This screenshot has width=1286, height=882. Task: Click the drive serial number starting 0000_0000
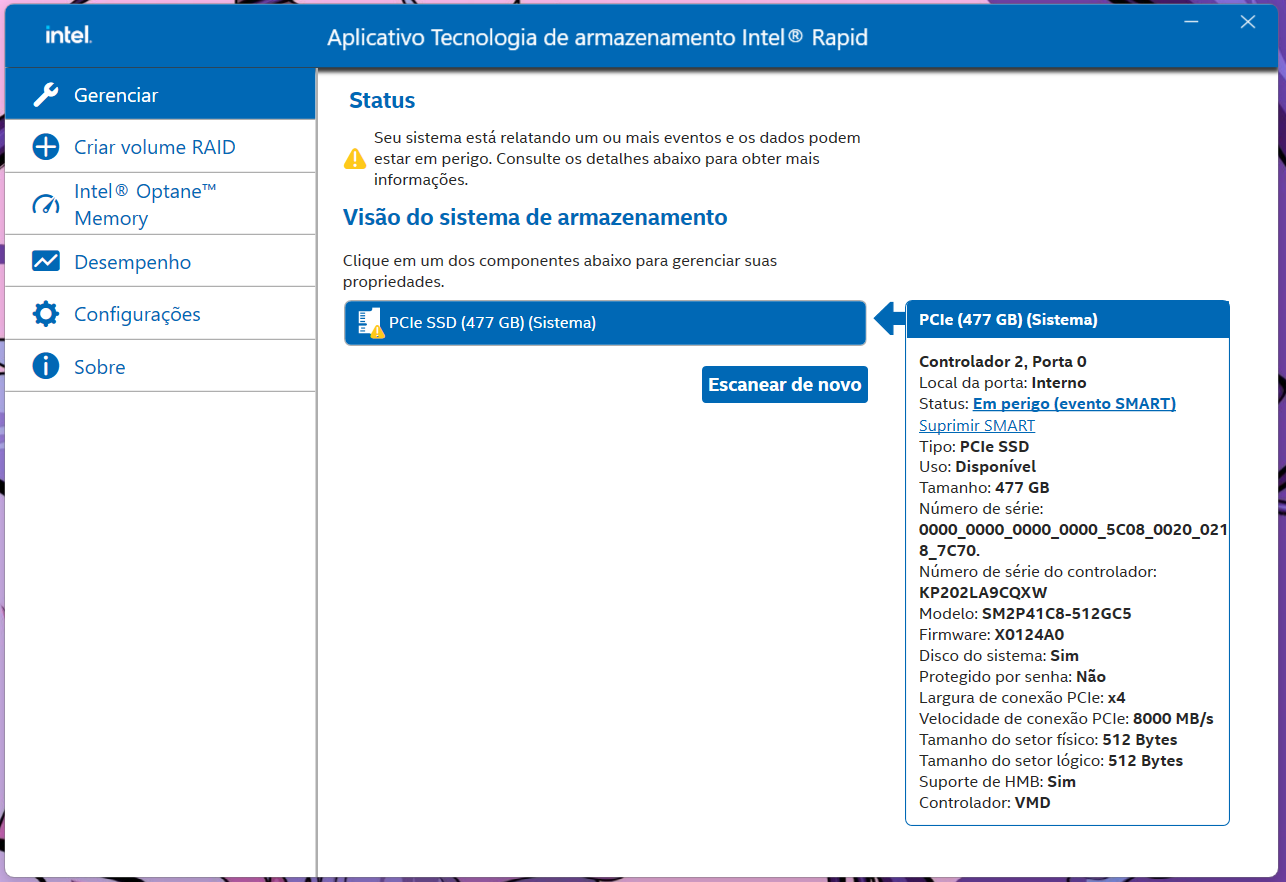pos(1073,541)
